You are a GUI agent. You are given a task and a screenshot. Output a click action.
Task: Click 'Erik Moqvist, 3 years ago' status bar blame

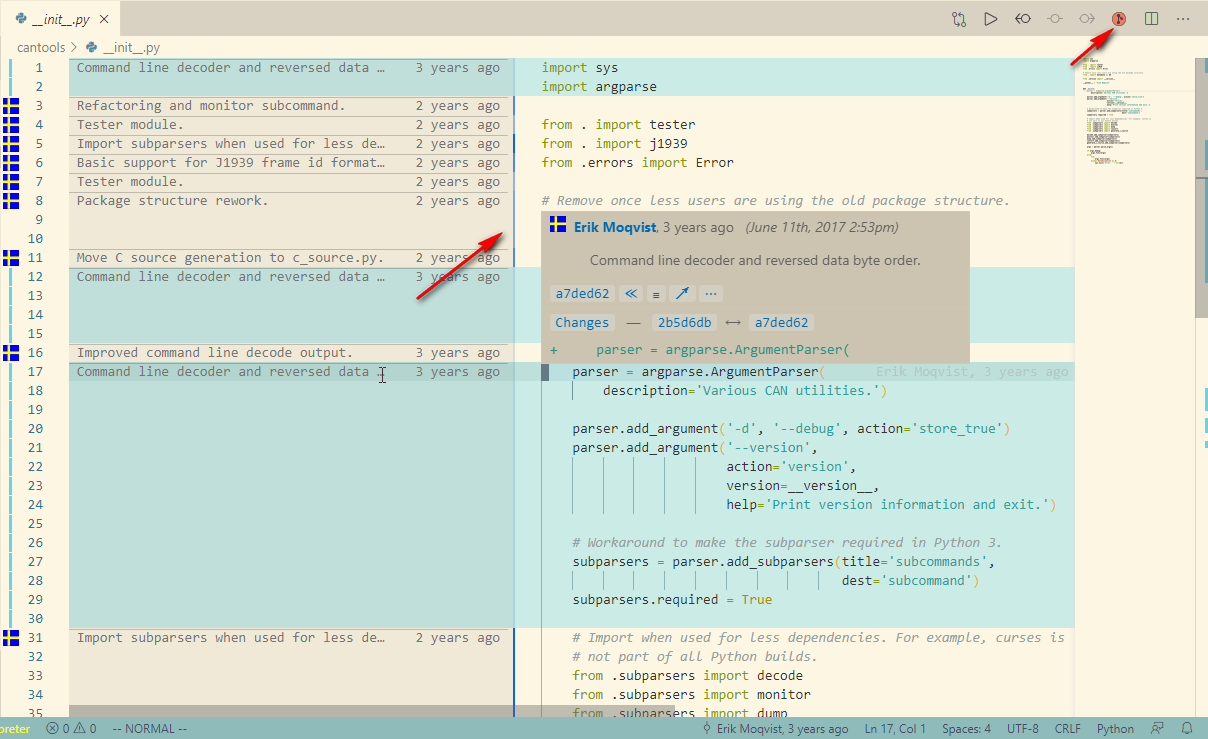point(776,728)
